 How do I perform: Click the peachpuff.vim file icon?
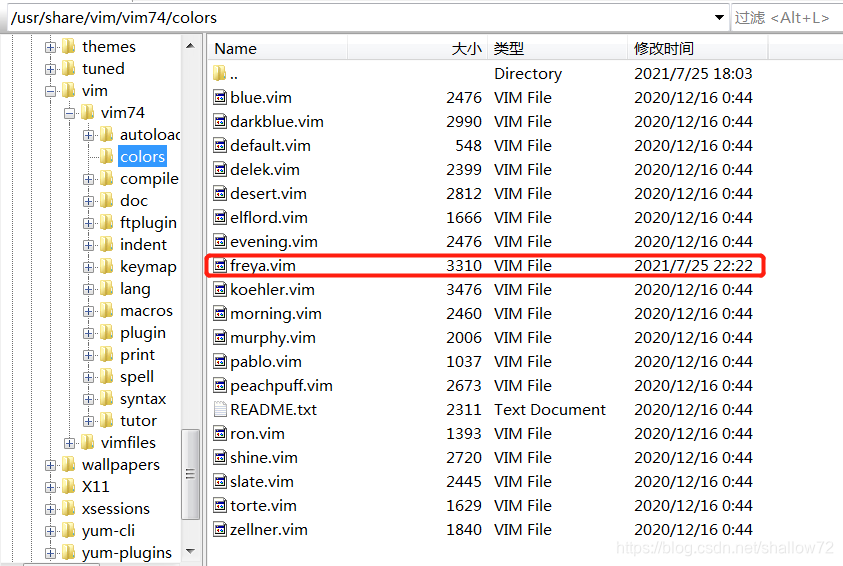click(x=220, y=385)
